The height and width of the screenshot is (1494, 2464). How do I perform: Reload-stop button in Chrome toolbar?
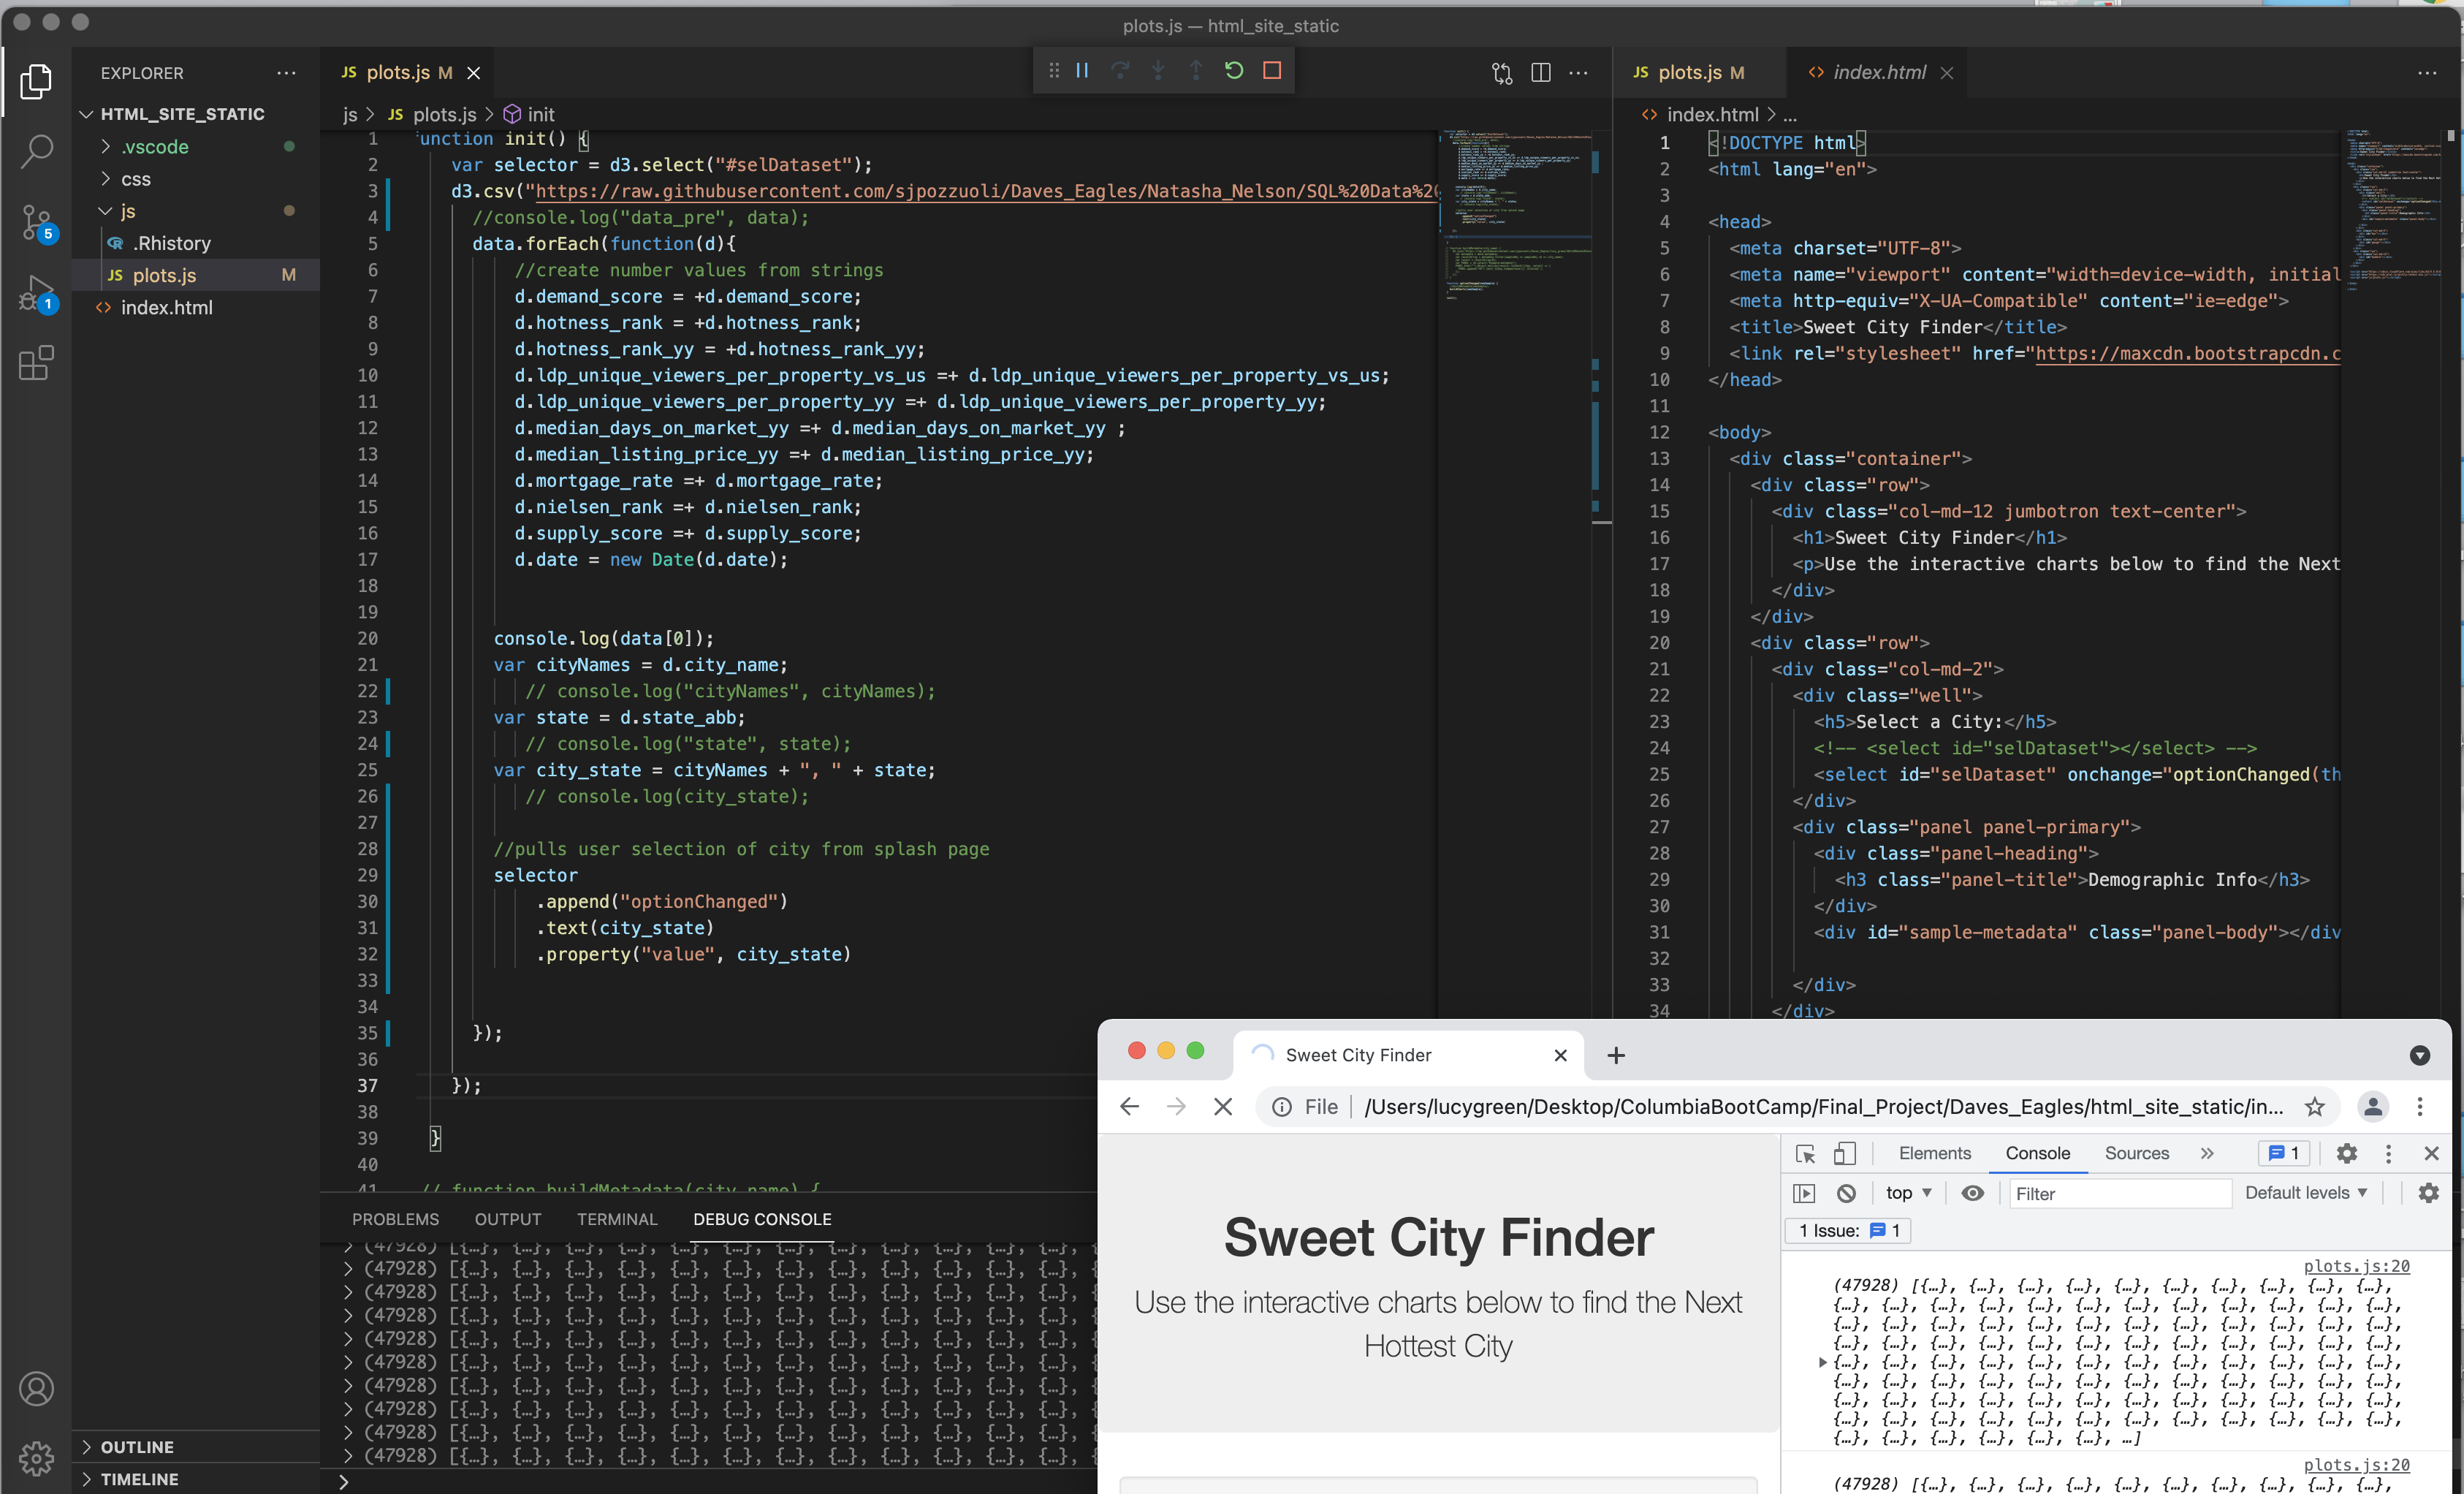coord(1222,1106)
